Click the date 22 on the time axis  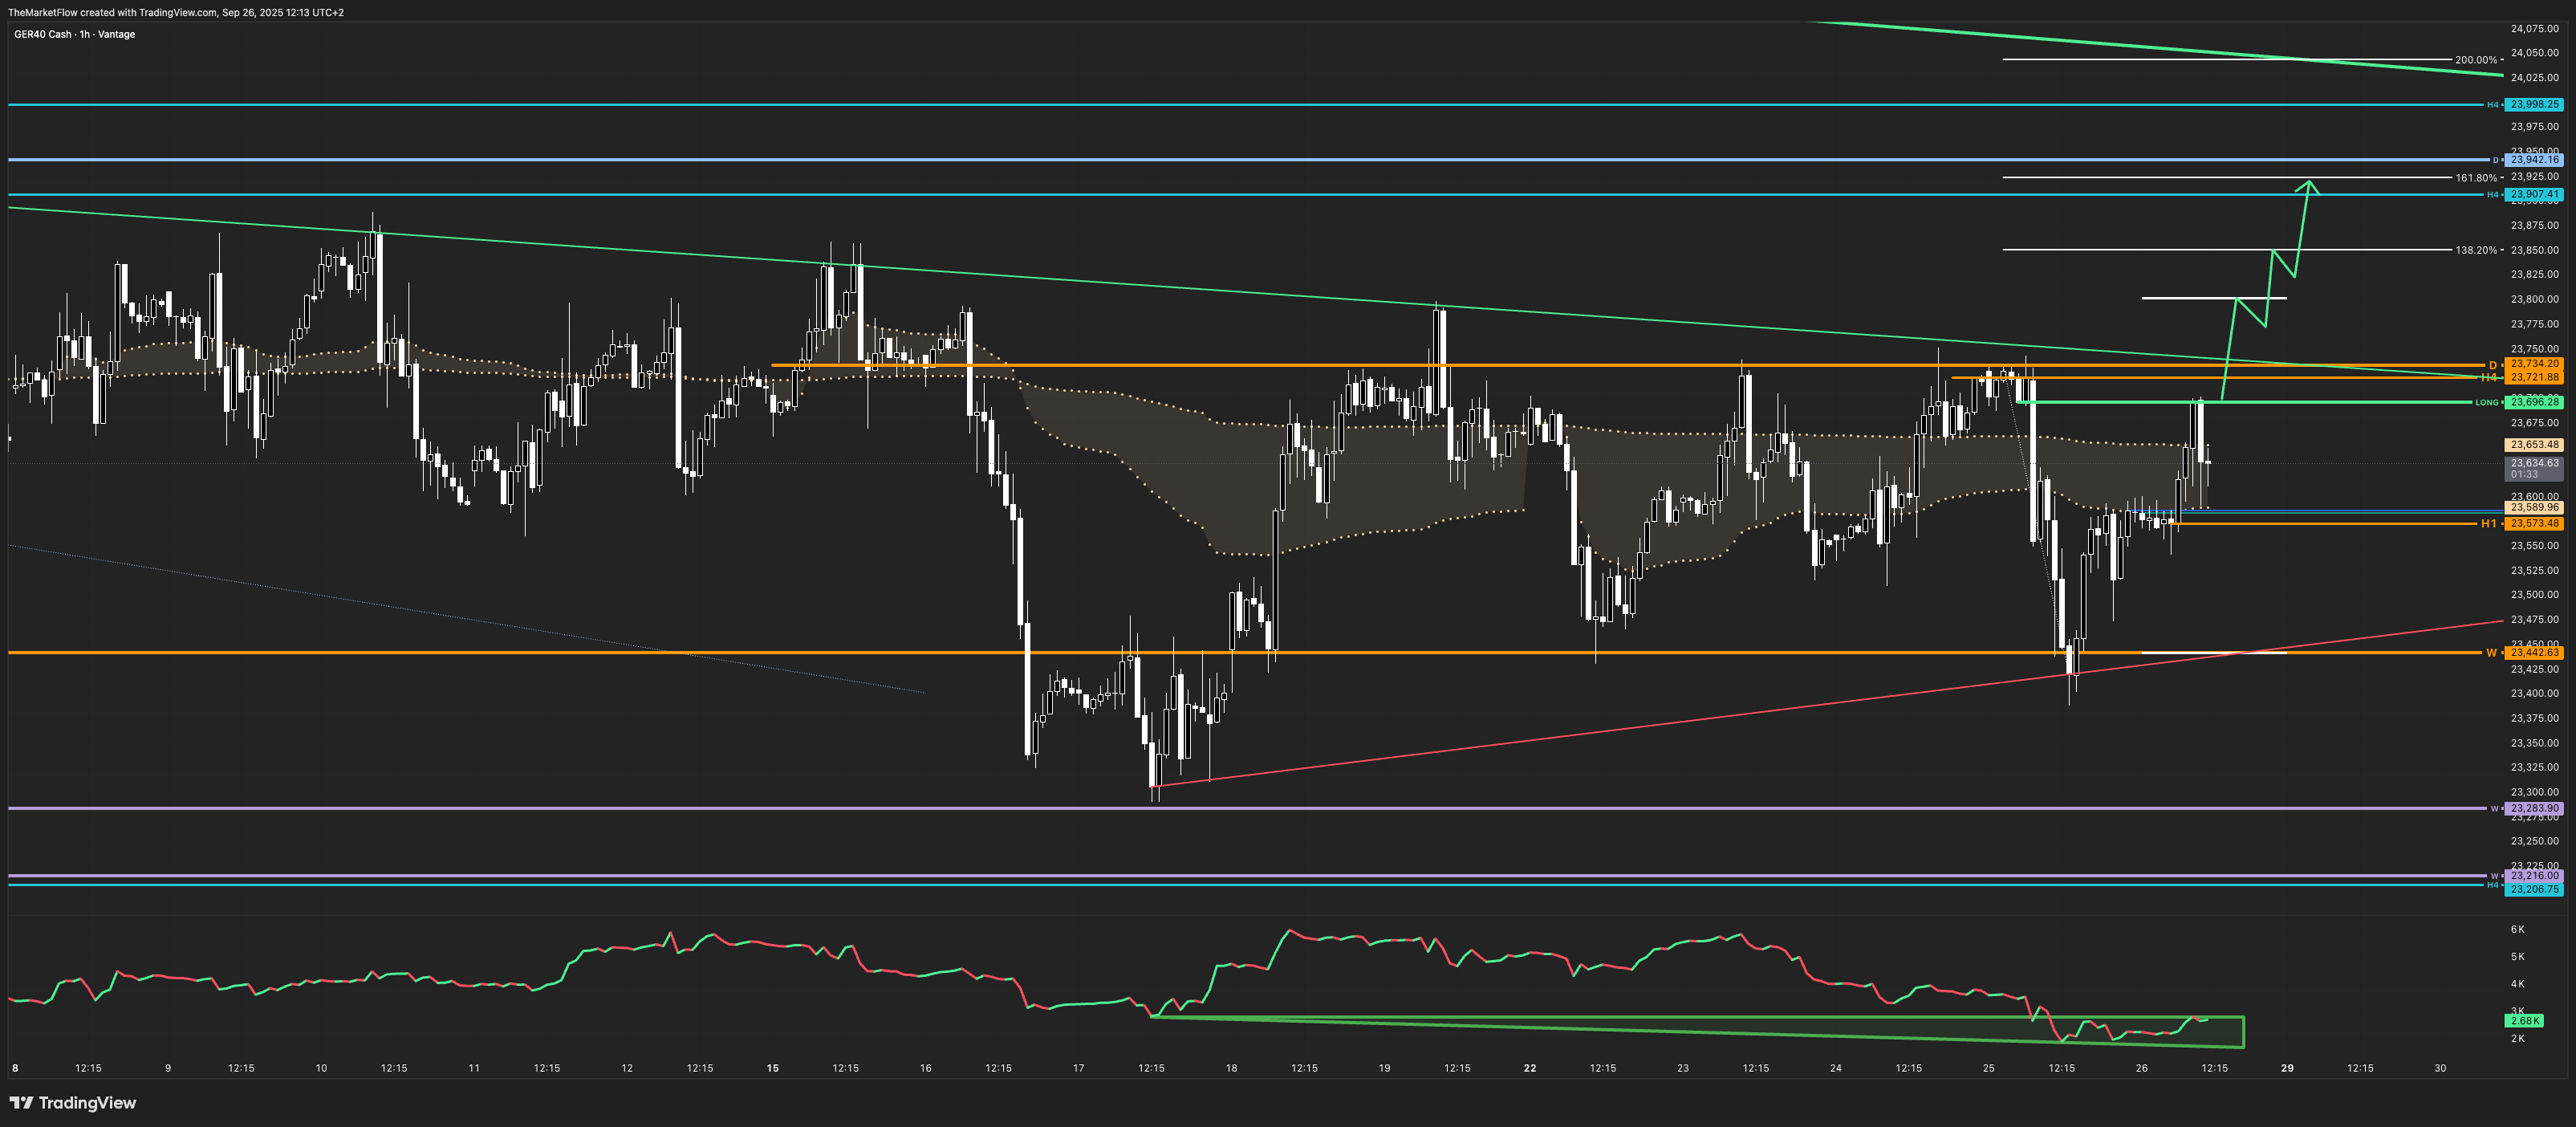pos(1529,1068)
